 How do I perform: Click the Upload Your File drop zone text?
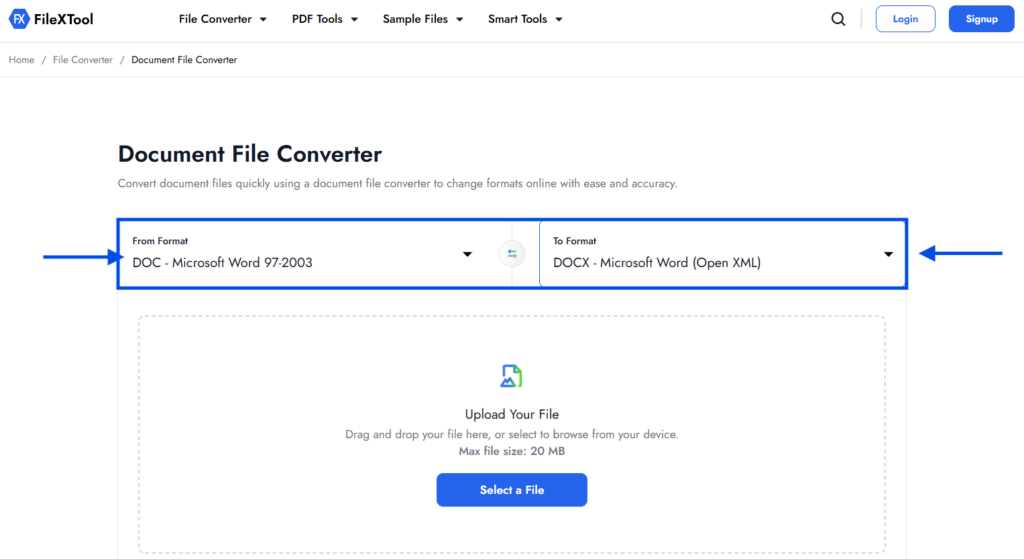512,414
